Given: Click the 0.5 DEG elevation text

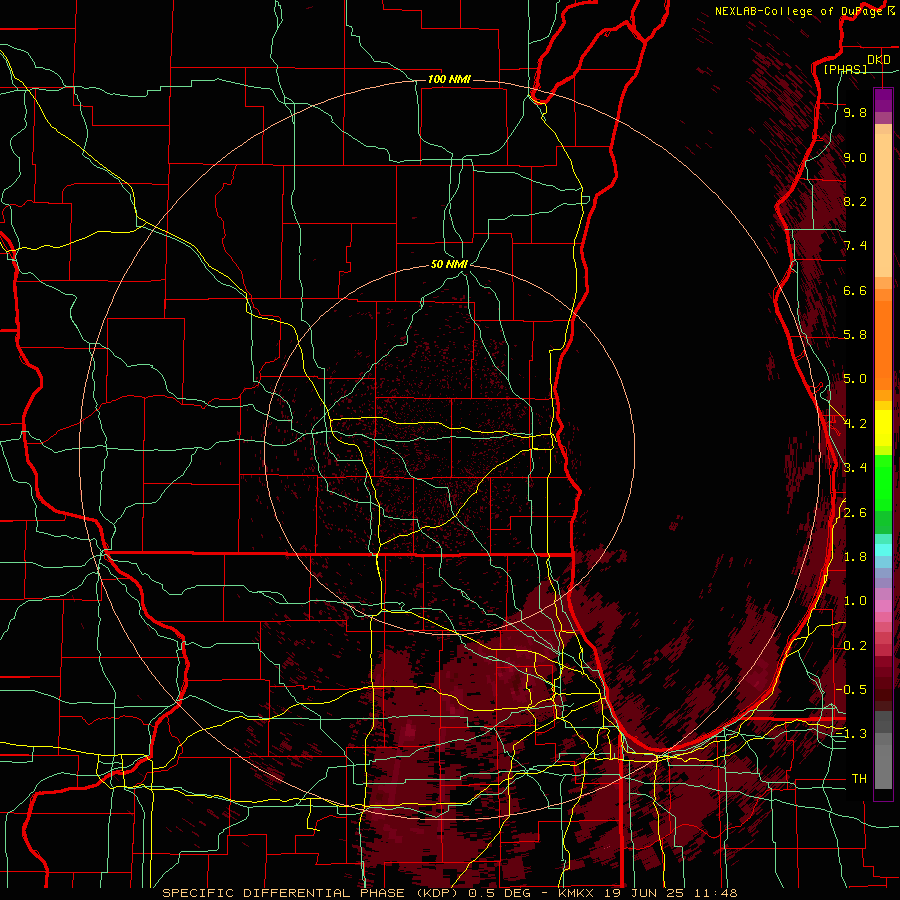Looking at the screenshot, I should 501,893.
